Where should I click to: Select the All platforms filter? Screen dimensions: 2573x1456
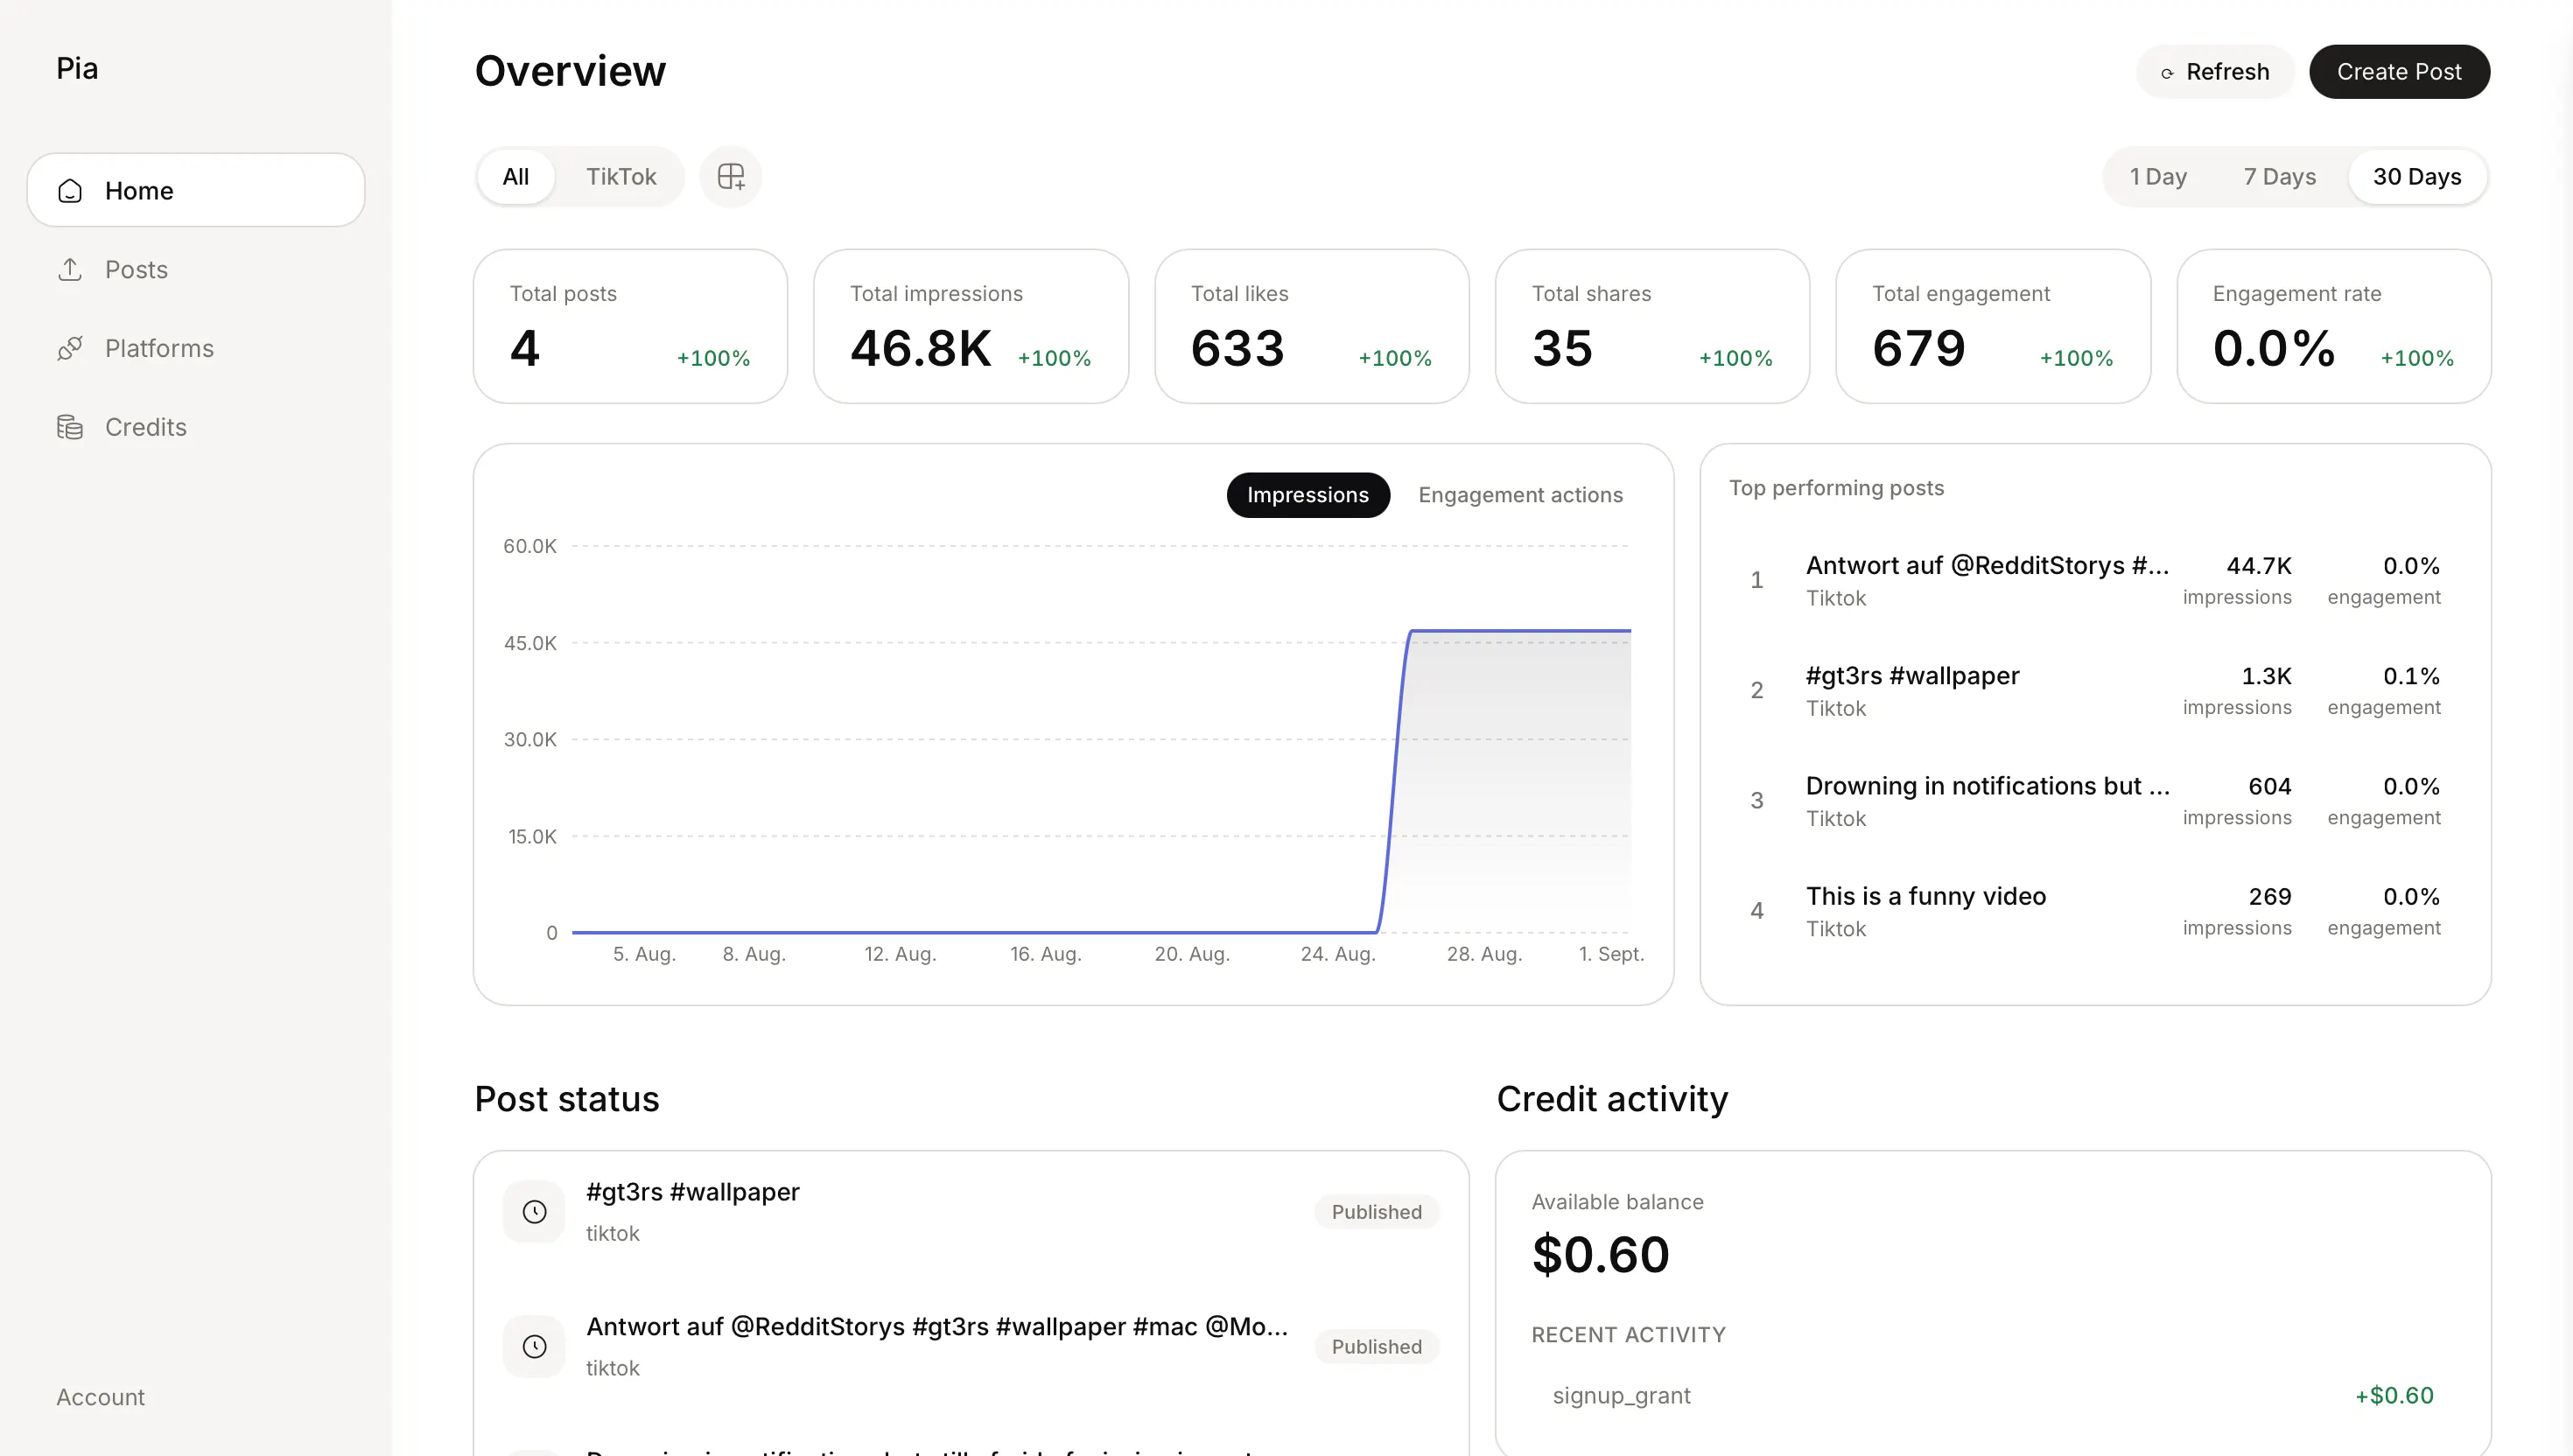(x=516, y=177)
